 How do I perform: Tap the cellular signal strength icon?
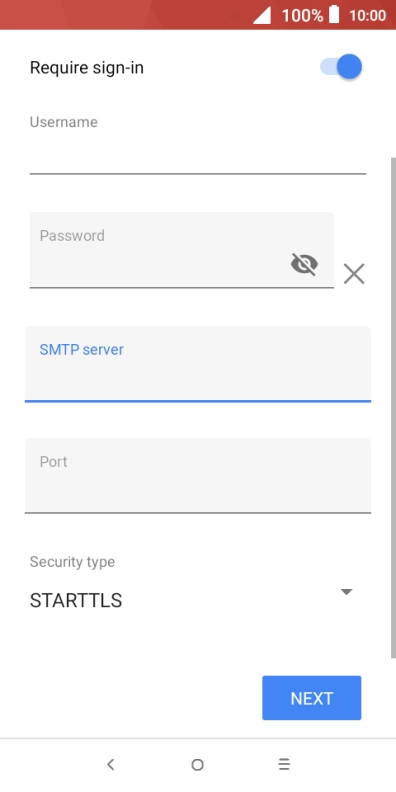pos(262,15)
